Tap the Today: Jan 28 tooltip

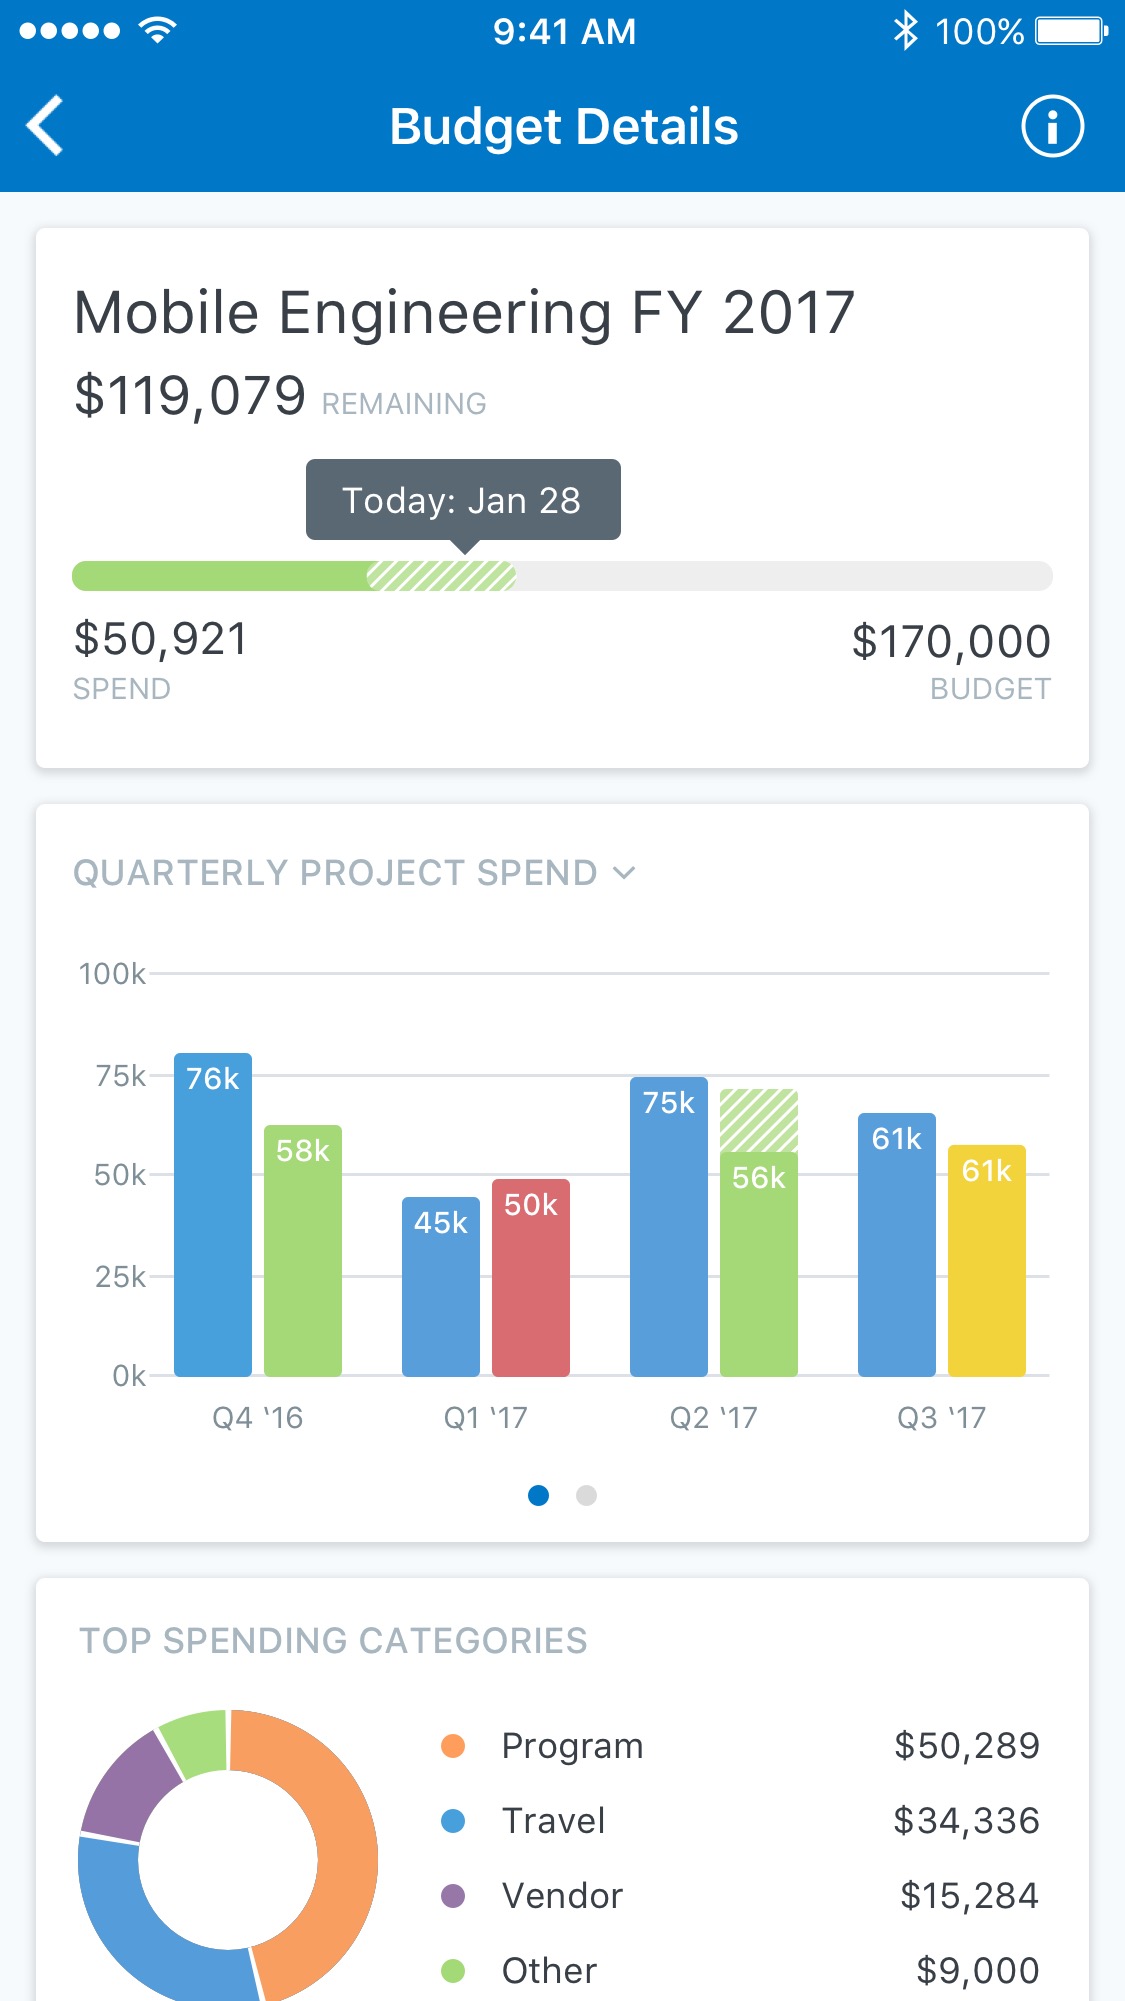point(462,500)
